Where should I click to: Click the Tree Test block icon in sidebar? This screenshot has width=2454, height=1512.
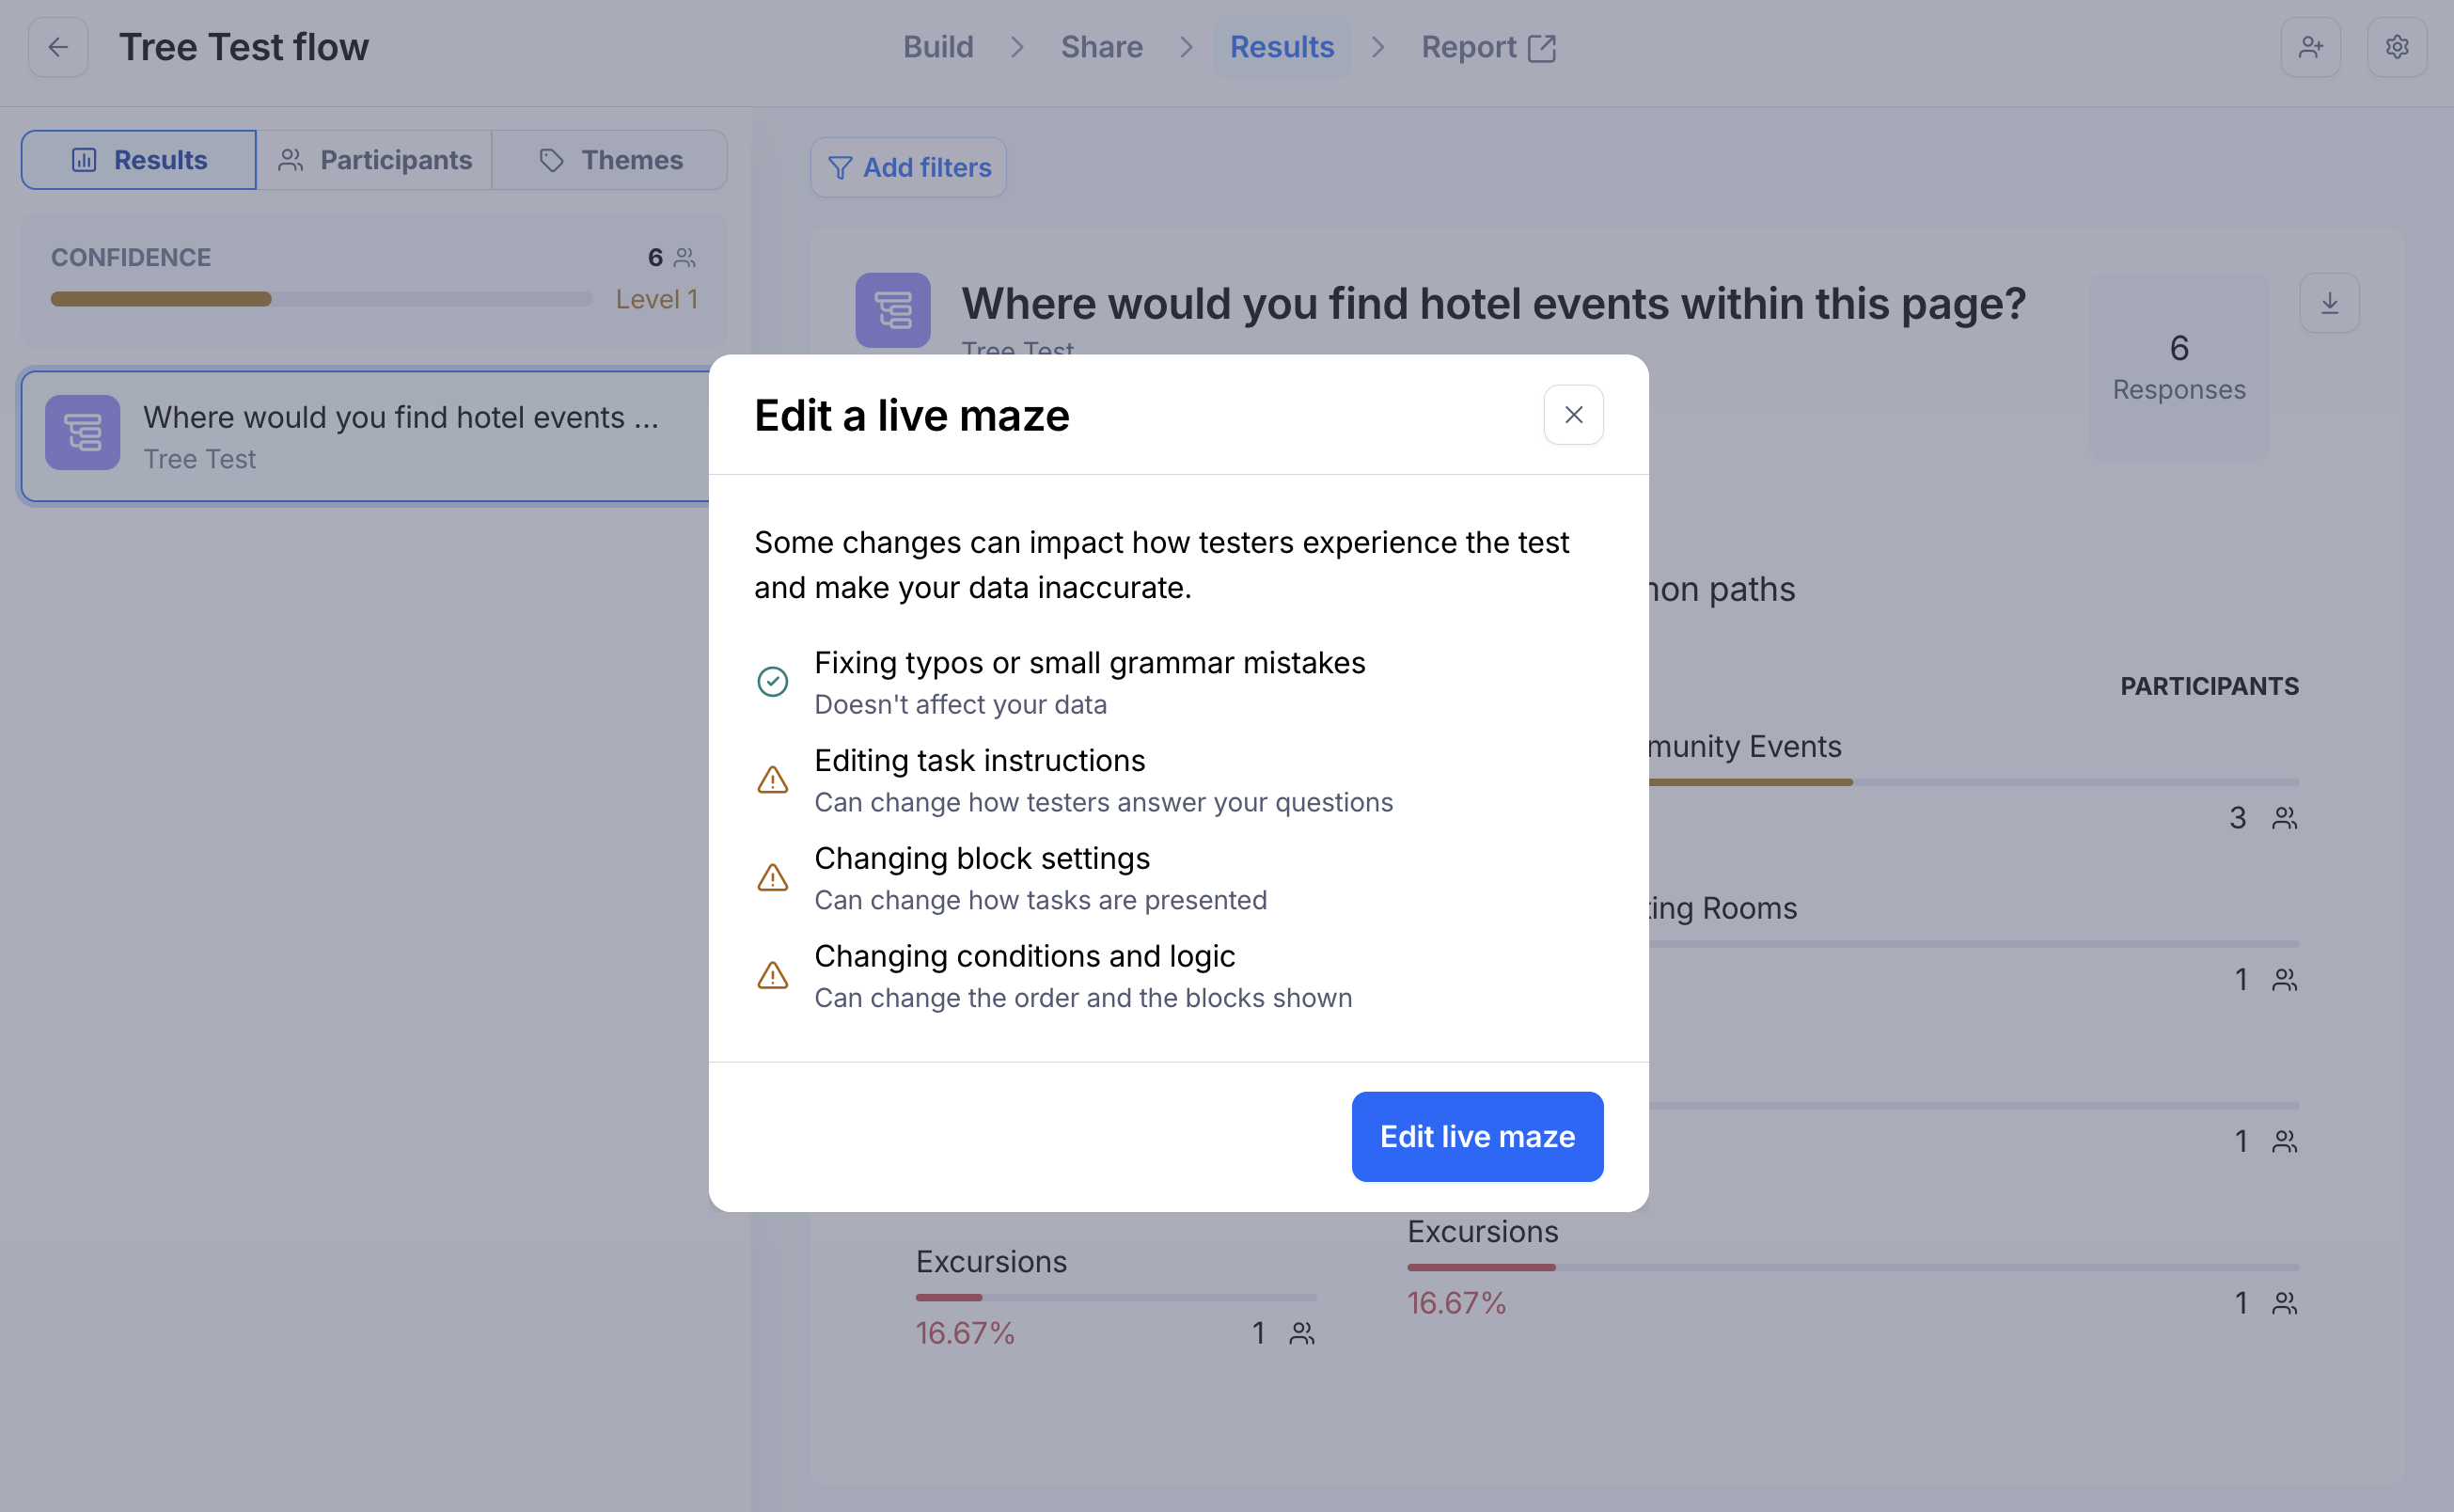coord(83,433)
